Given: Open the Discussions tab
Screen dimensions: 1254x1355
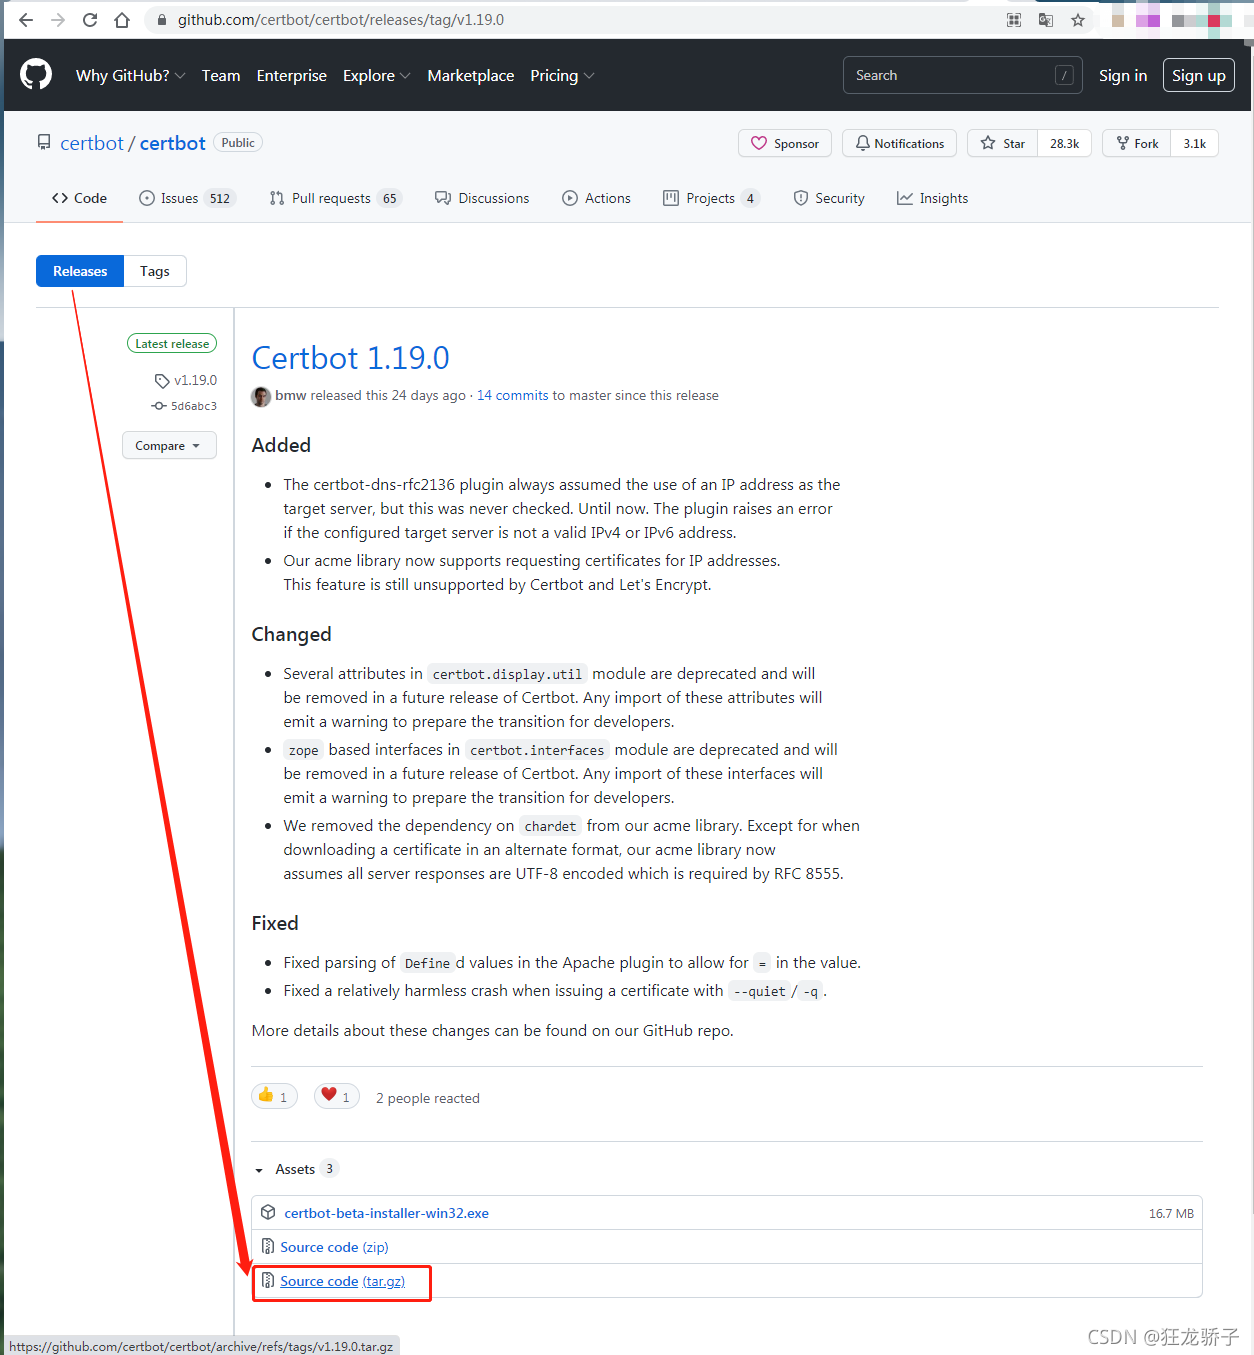Looking at the screenshot, I should [x=482, y=198].
